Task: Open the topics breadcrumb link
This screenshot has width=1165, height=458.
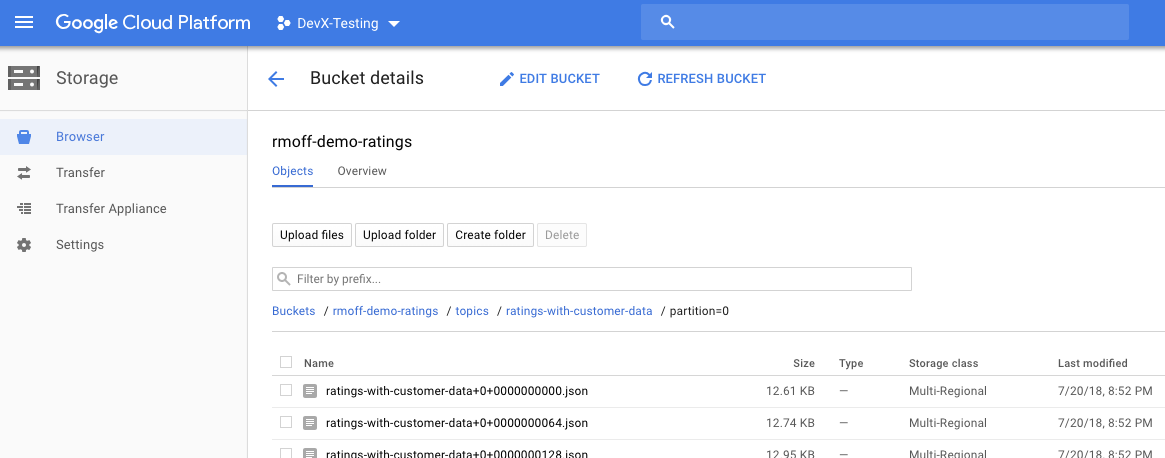Action: (472, 311)
